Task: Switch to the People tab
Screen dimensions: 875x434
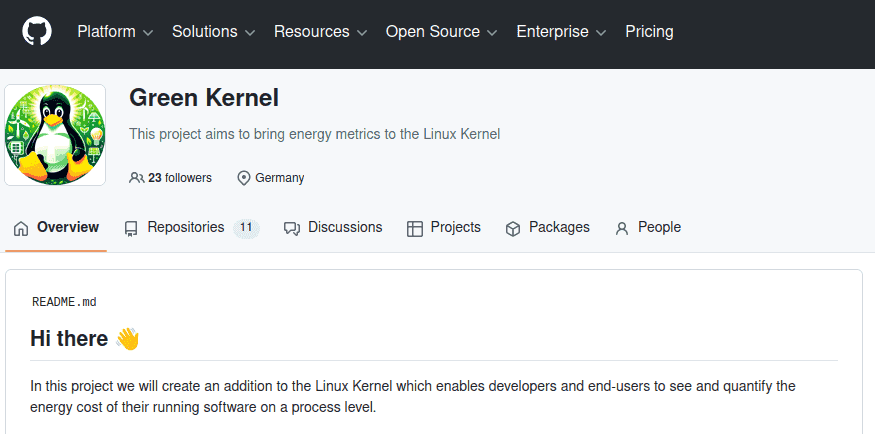Action: point(648,228)
